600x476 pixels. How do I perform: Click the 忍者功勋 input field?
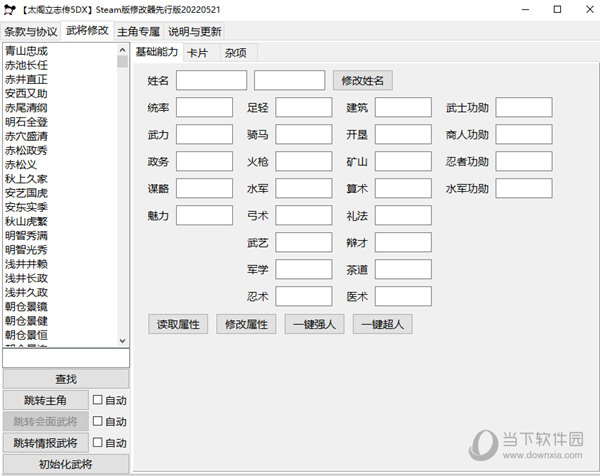click(x=524, y=161)
